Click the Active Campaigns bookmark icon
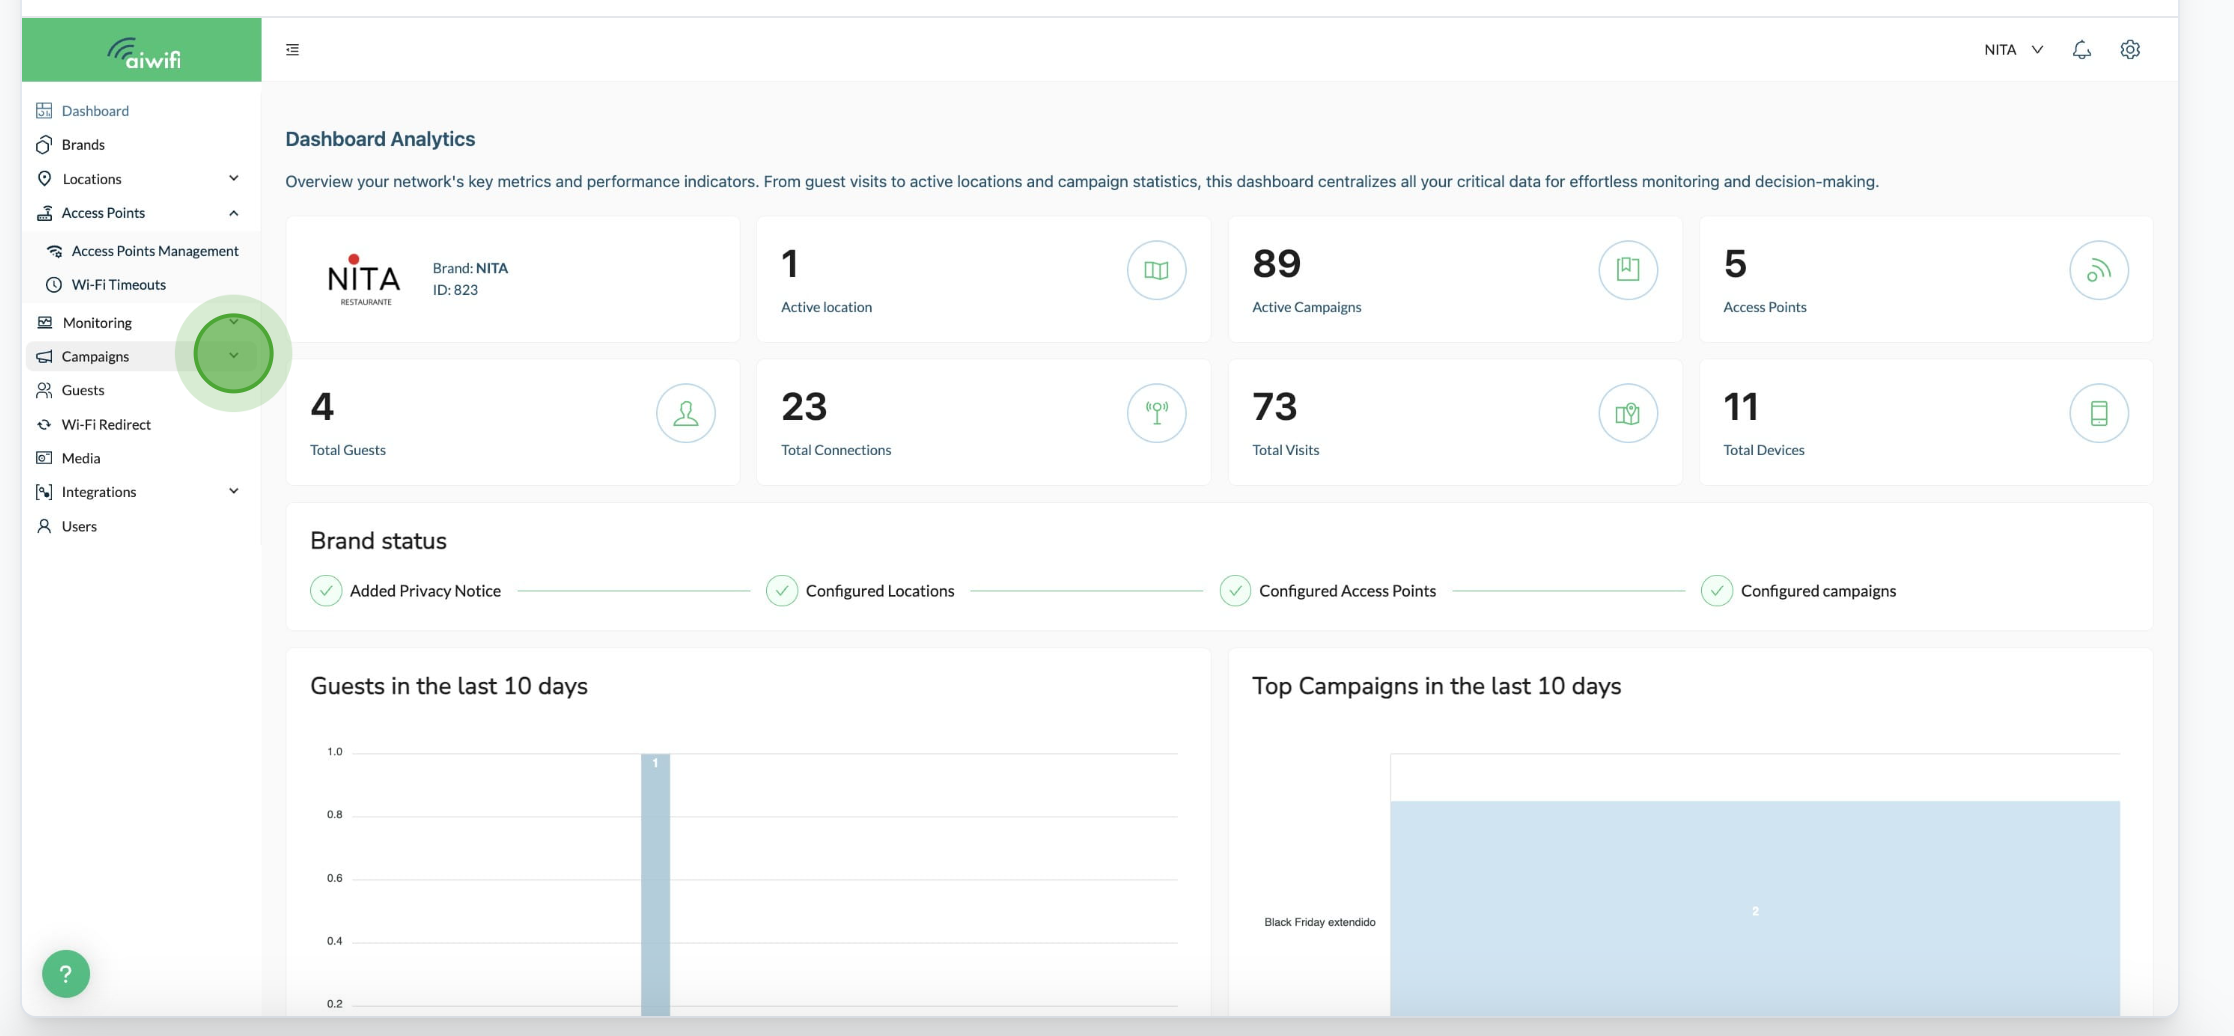 [x=1628, y=270]
